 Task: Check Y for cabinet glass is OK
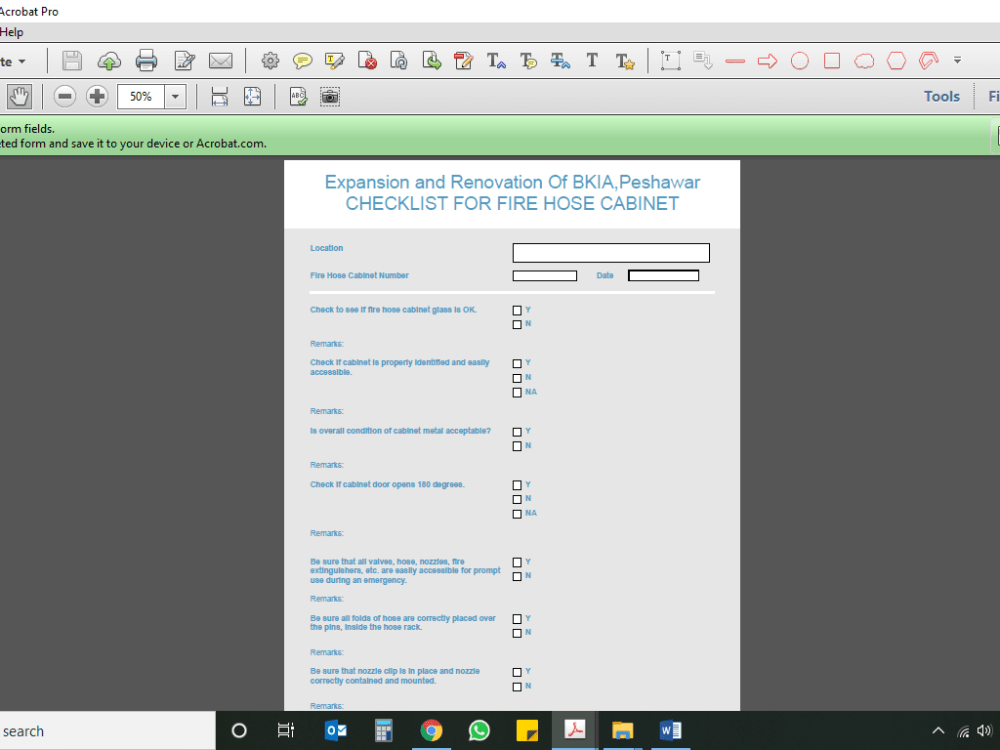(517, 311)
